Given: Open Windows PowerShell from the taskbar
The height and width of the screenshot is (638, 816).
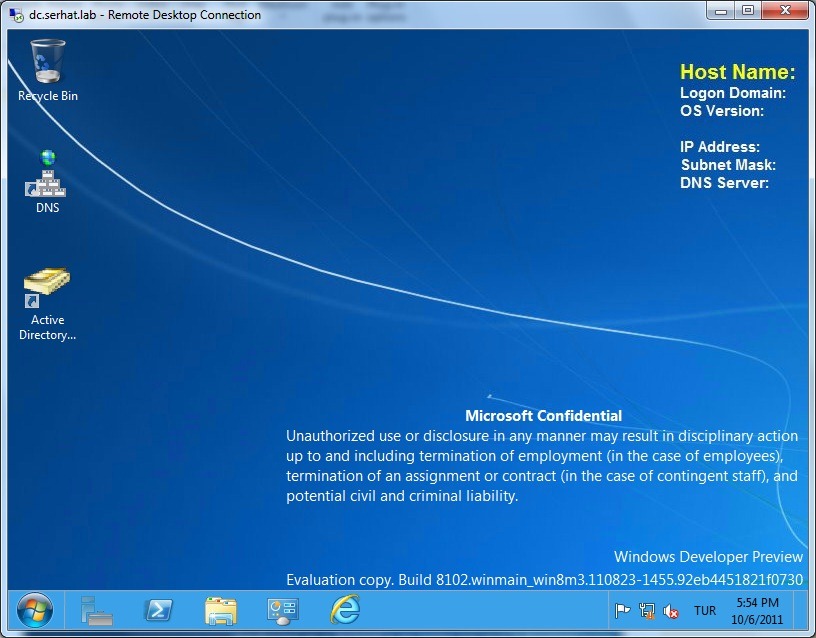Looking at the screenshot, I should pos(158,610).
